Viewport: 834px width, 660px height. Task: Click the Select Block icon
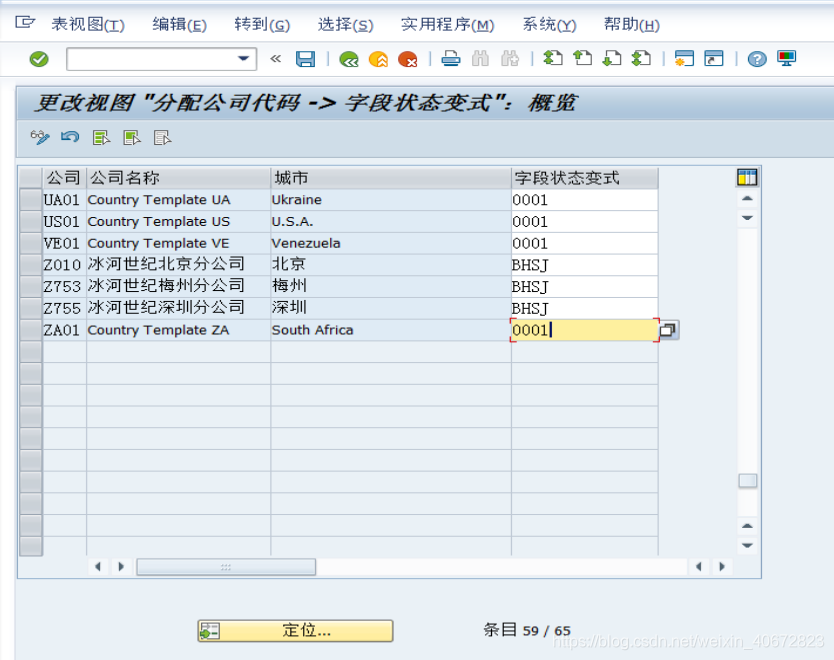tap(132, 138)
